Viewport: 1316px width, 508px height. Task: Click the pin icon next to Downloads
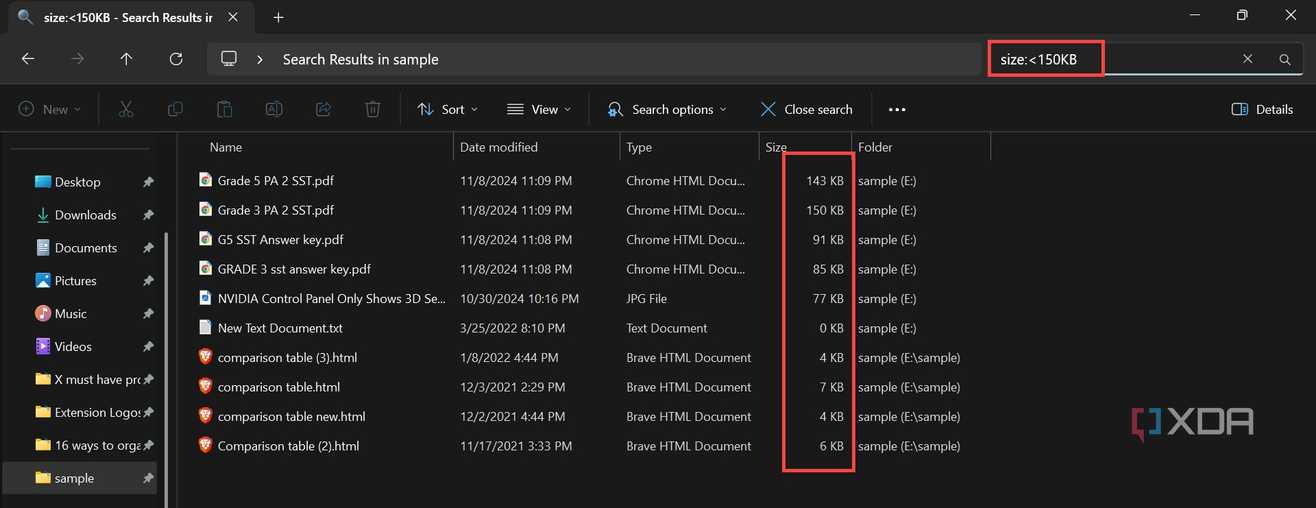click(x=148, y=215)
